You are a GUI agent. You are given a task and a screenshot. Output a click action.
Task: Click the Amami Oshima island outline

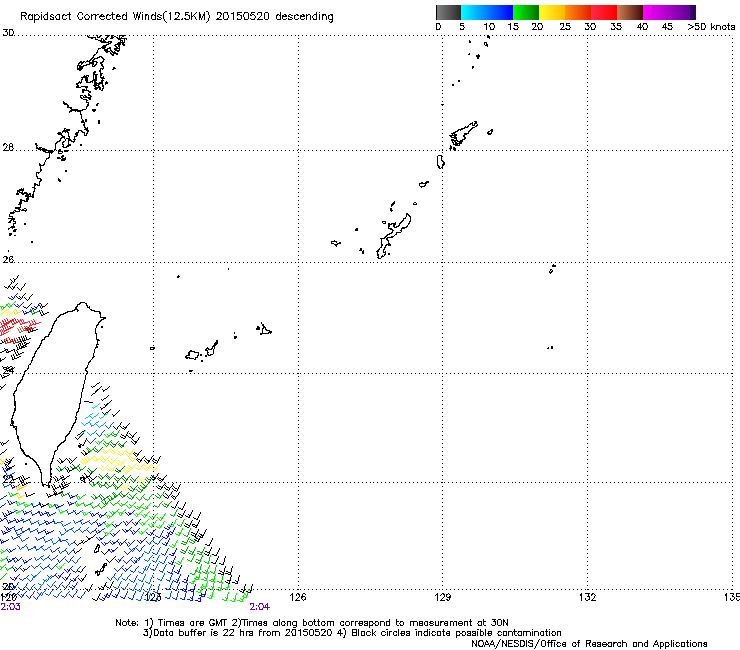coord(463,135)
